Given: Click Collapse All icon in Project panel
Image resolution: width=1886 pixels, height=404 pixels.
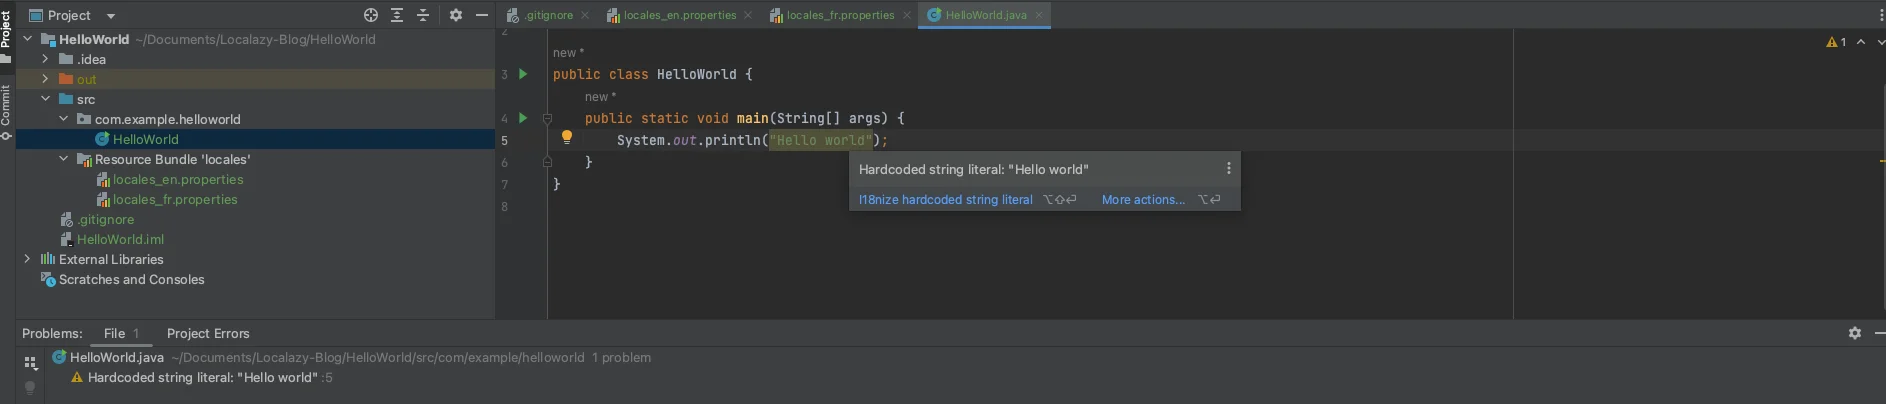Looking at the screenshot, I should pos(423,15).
